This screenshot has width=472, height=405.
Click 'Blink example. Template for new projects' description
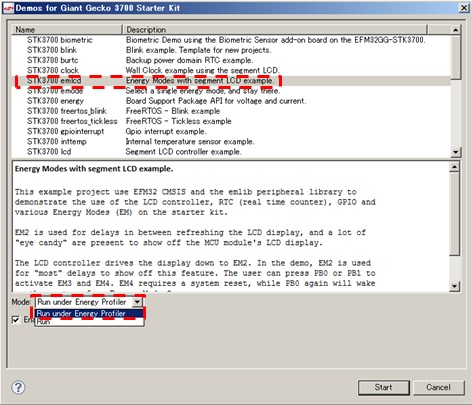pyautogui.click(x=199, y=50)
